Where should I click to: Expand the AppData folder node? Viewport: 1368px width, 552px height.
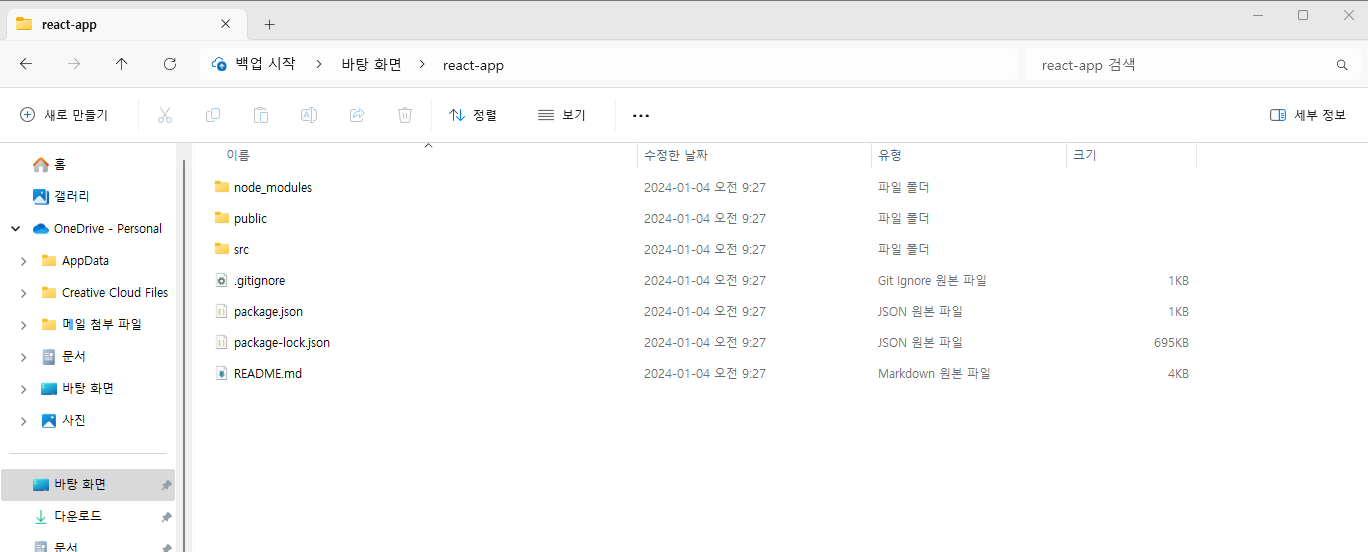[24, 260]
